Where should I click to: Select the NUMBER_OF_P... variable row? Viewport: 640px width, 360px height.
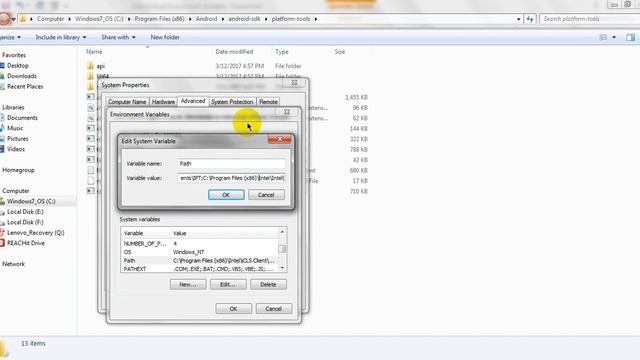(x=200, y=243)
